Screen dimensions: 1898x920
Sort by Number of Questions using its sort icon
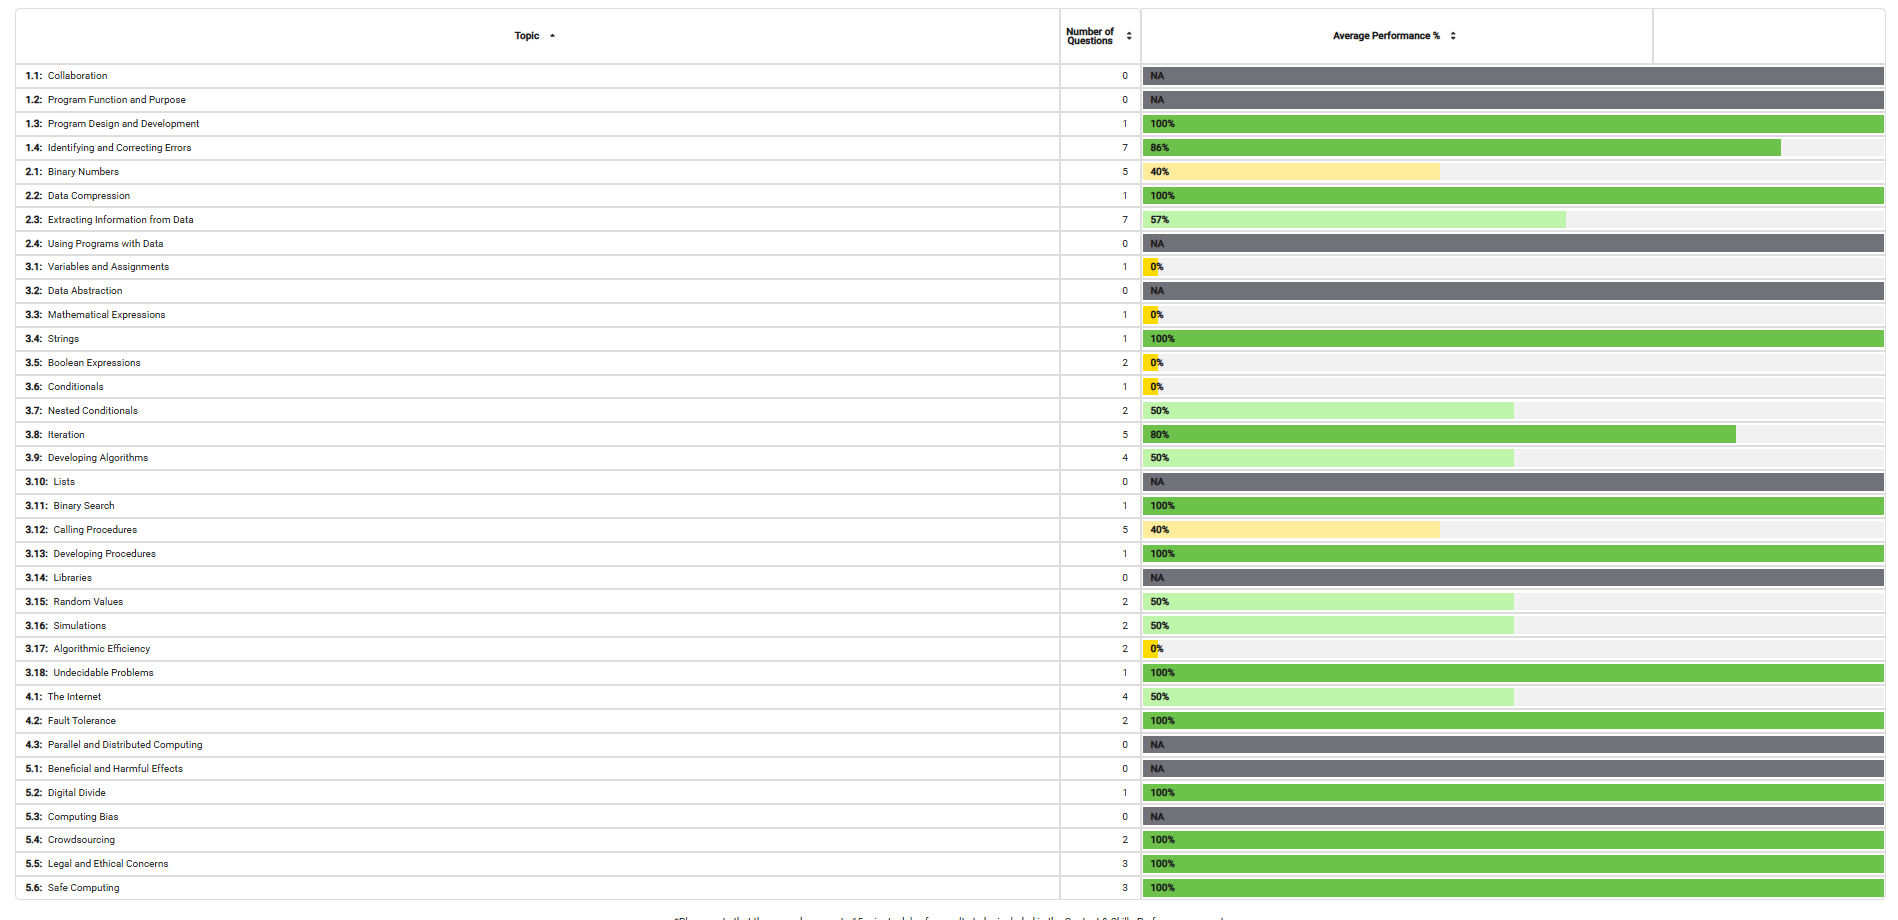1129,33
